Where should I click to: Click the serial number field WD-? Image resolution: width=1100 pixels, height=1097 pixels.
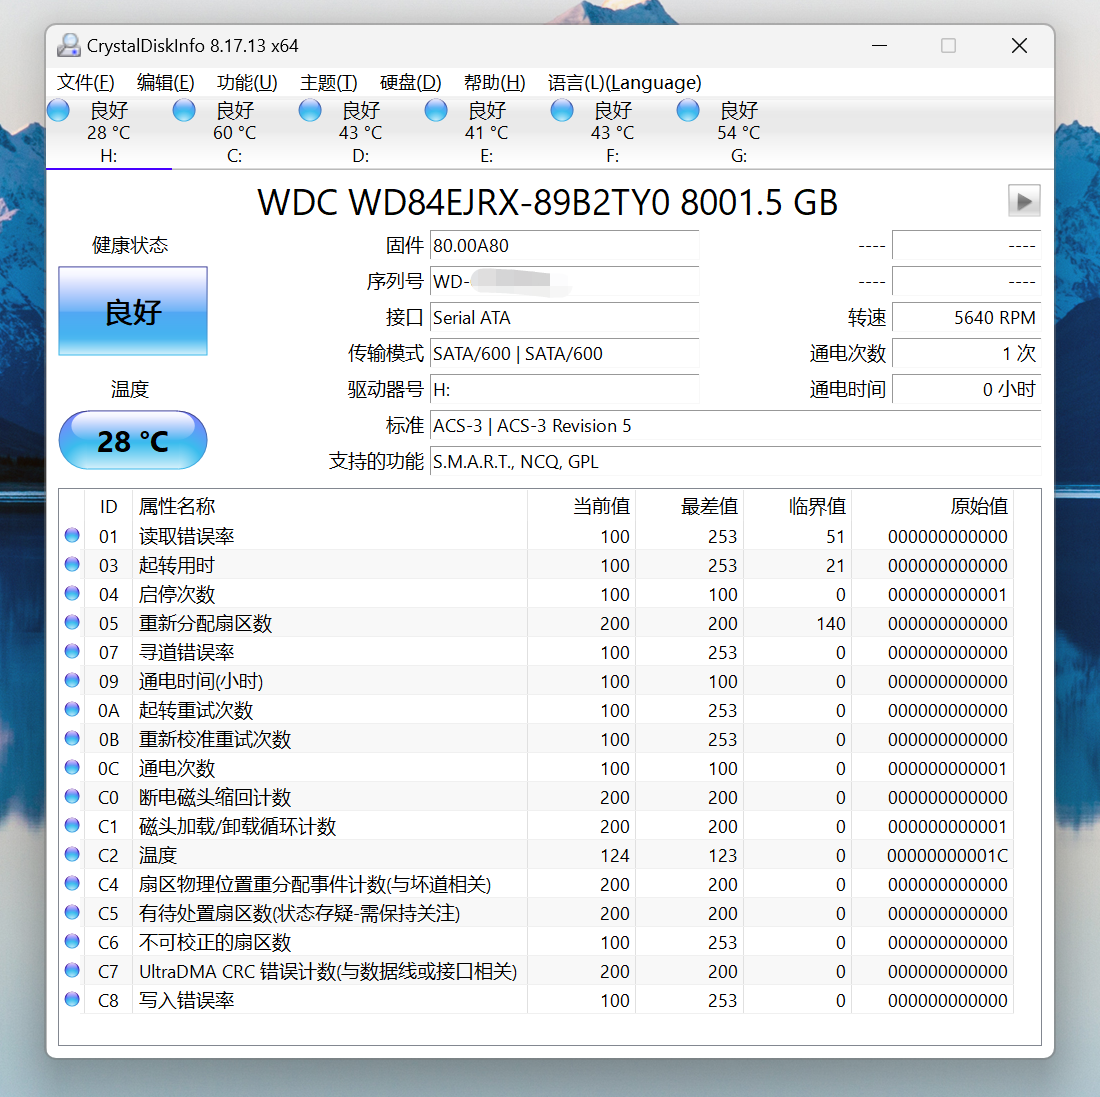coord(564,282)
